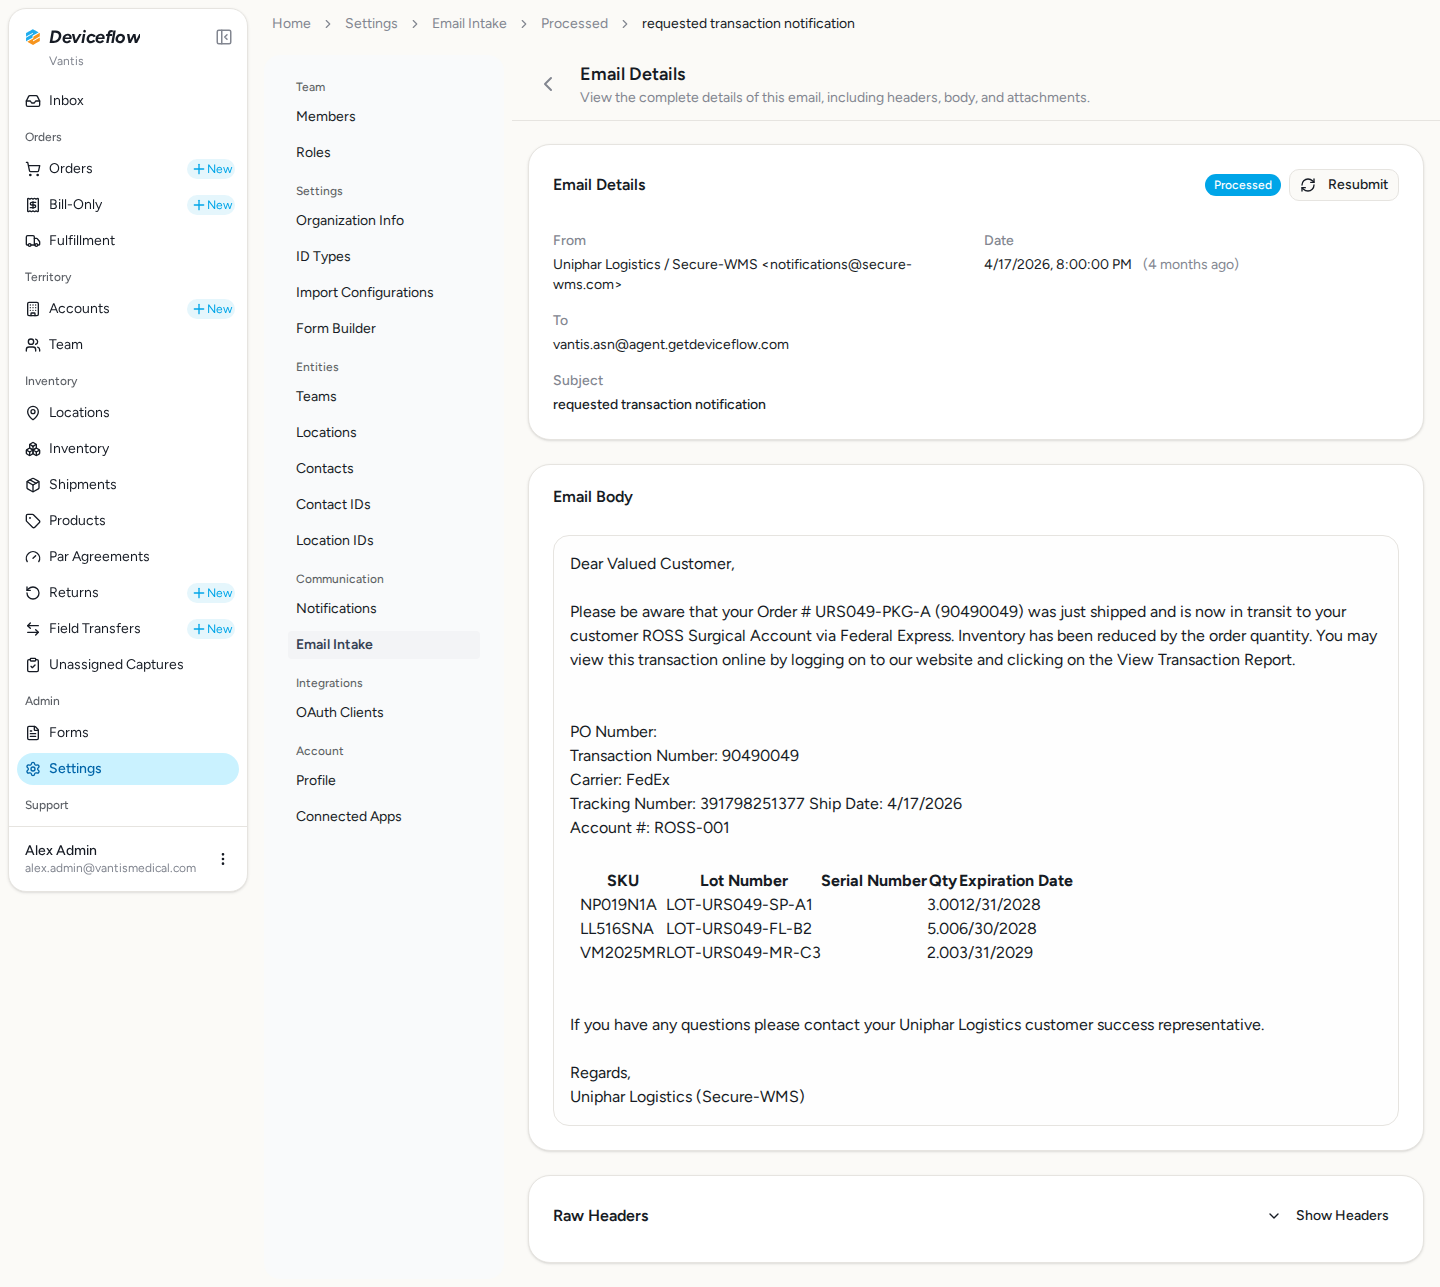Image resolution: width=1440 pixels, height=1287 pixels.
Task: Resubmit this processed email
Action: coord(1344,185)
